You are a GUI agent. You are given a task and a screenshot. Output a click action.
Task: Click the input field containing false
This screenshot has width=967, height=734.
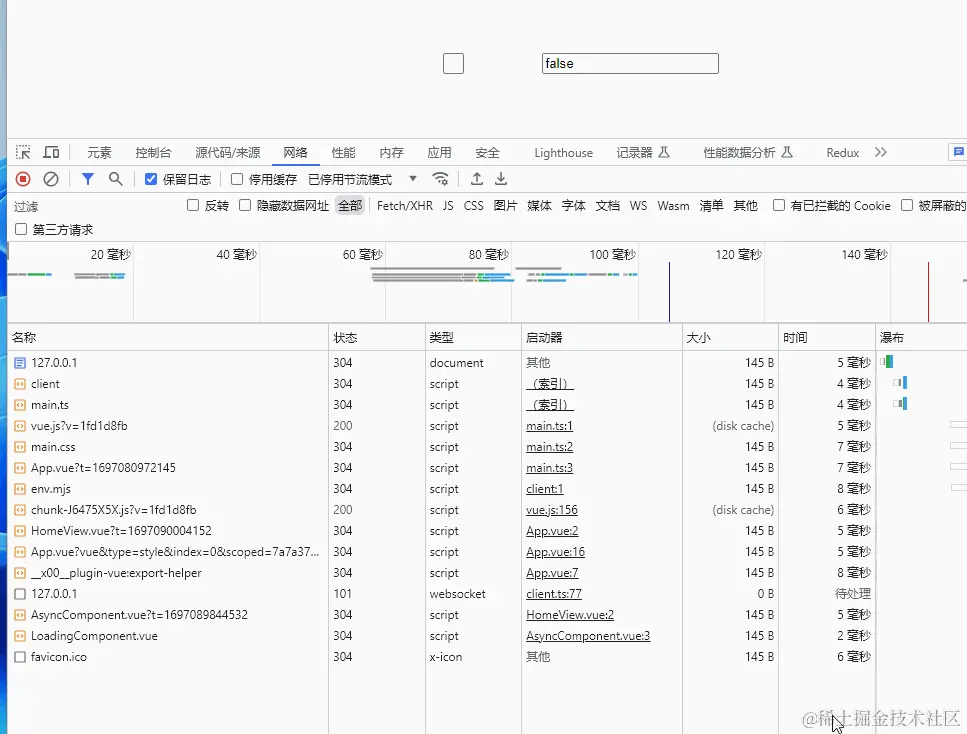[x=630, y=63]
